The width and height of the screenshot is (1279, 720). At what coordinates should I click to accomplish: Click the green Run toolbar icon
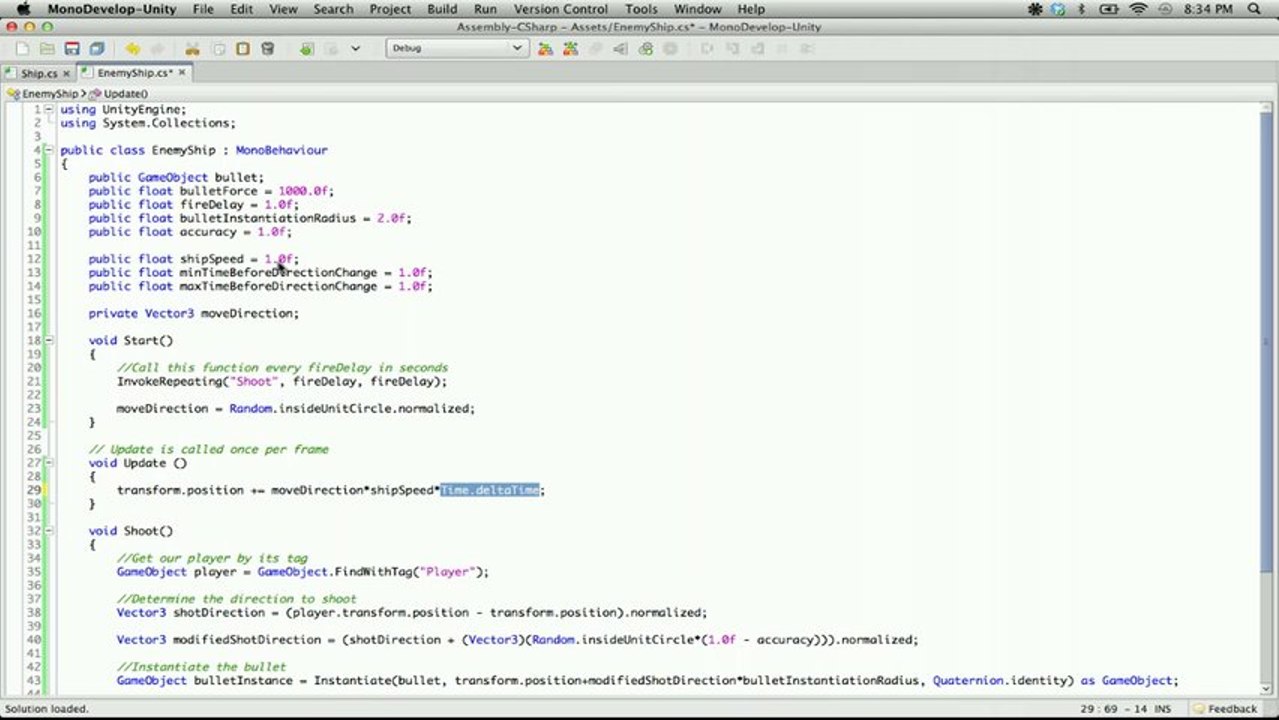point(307,48)
